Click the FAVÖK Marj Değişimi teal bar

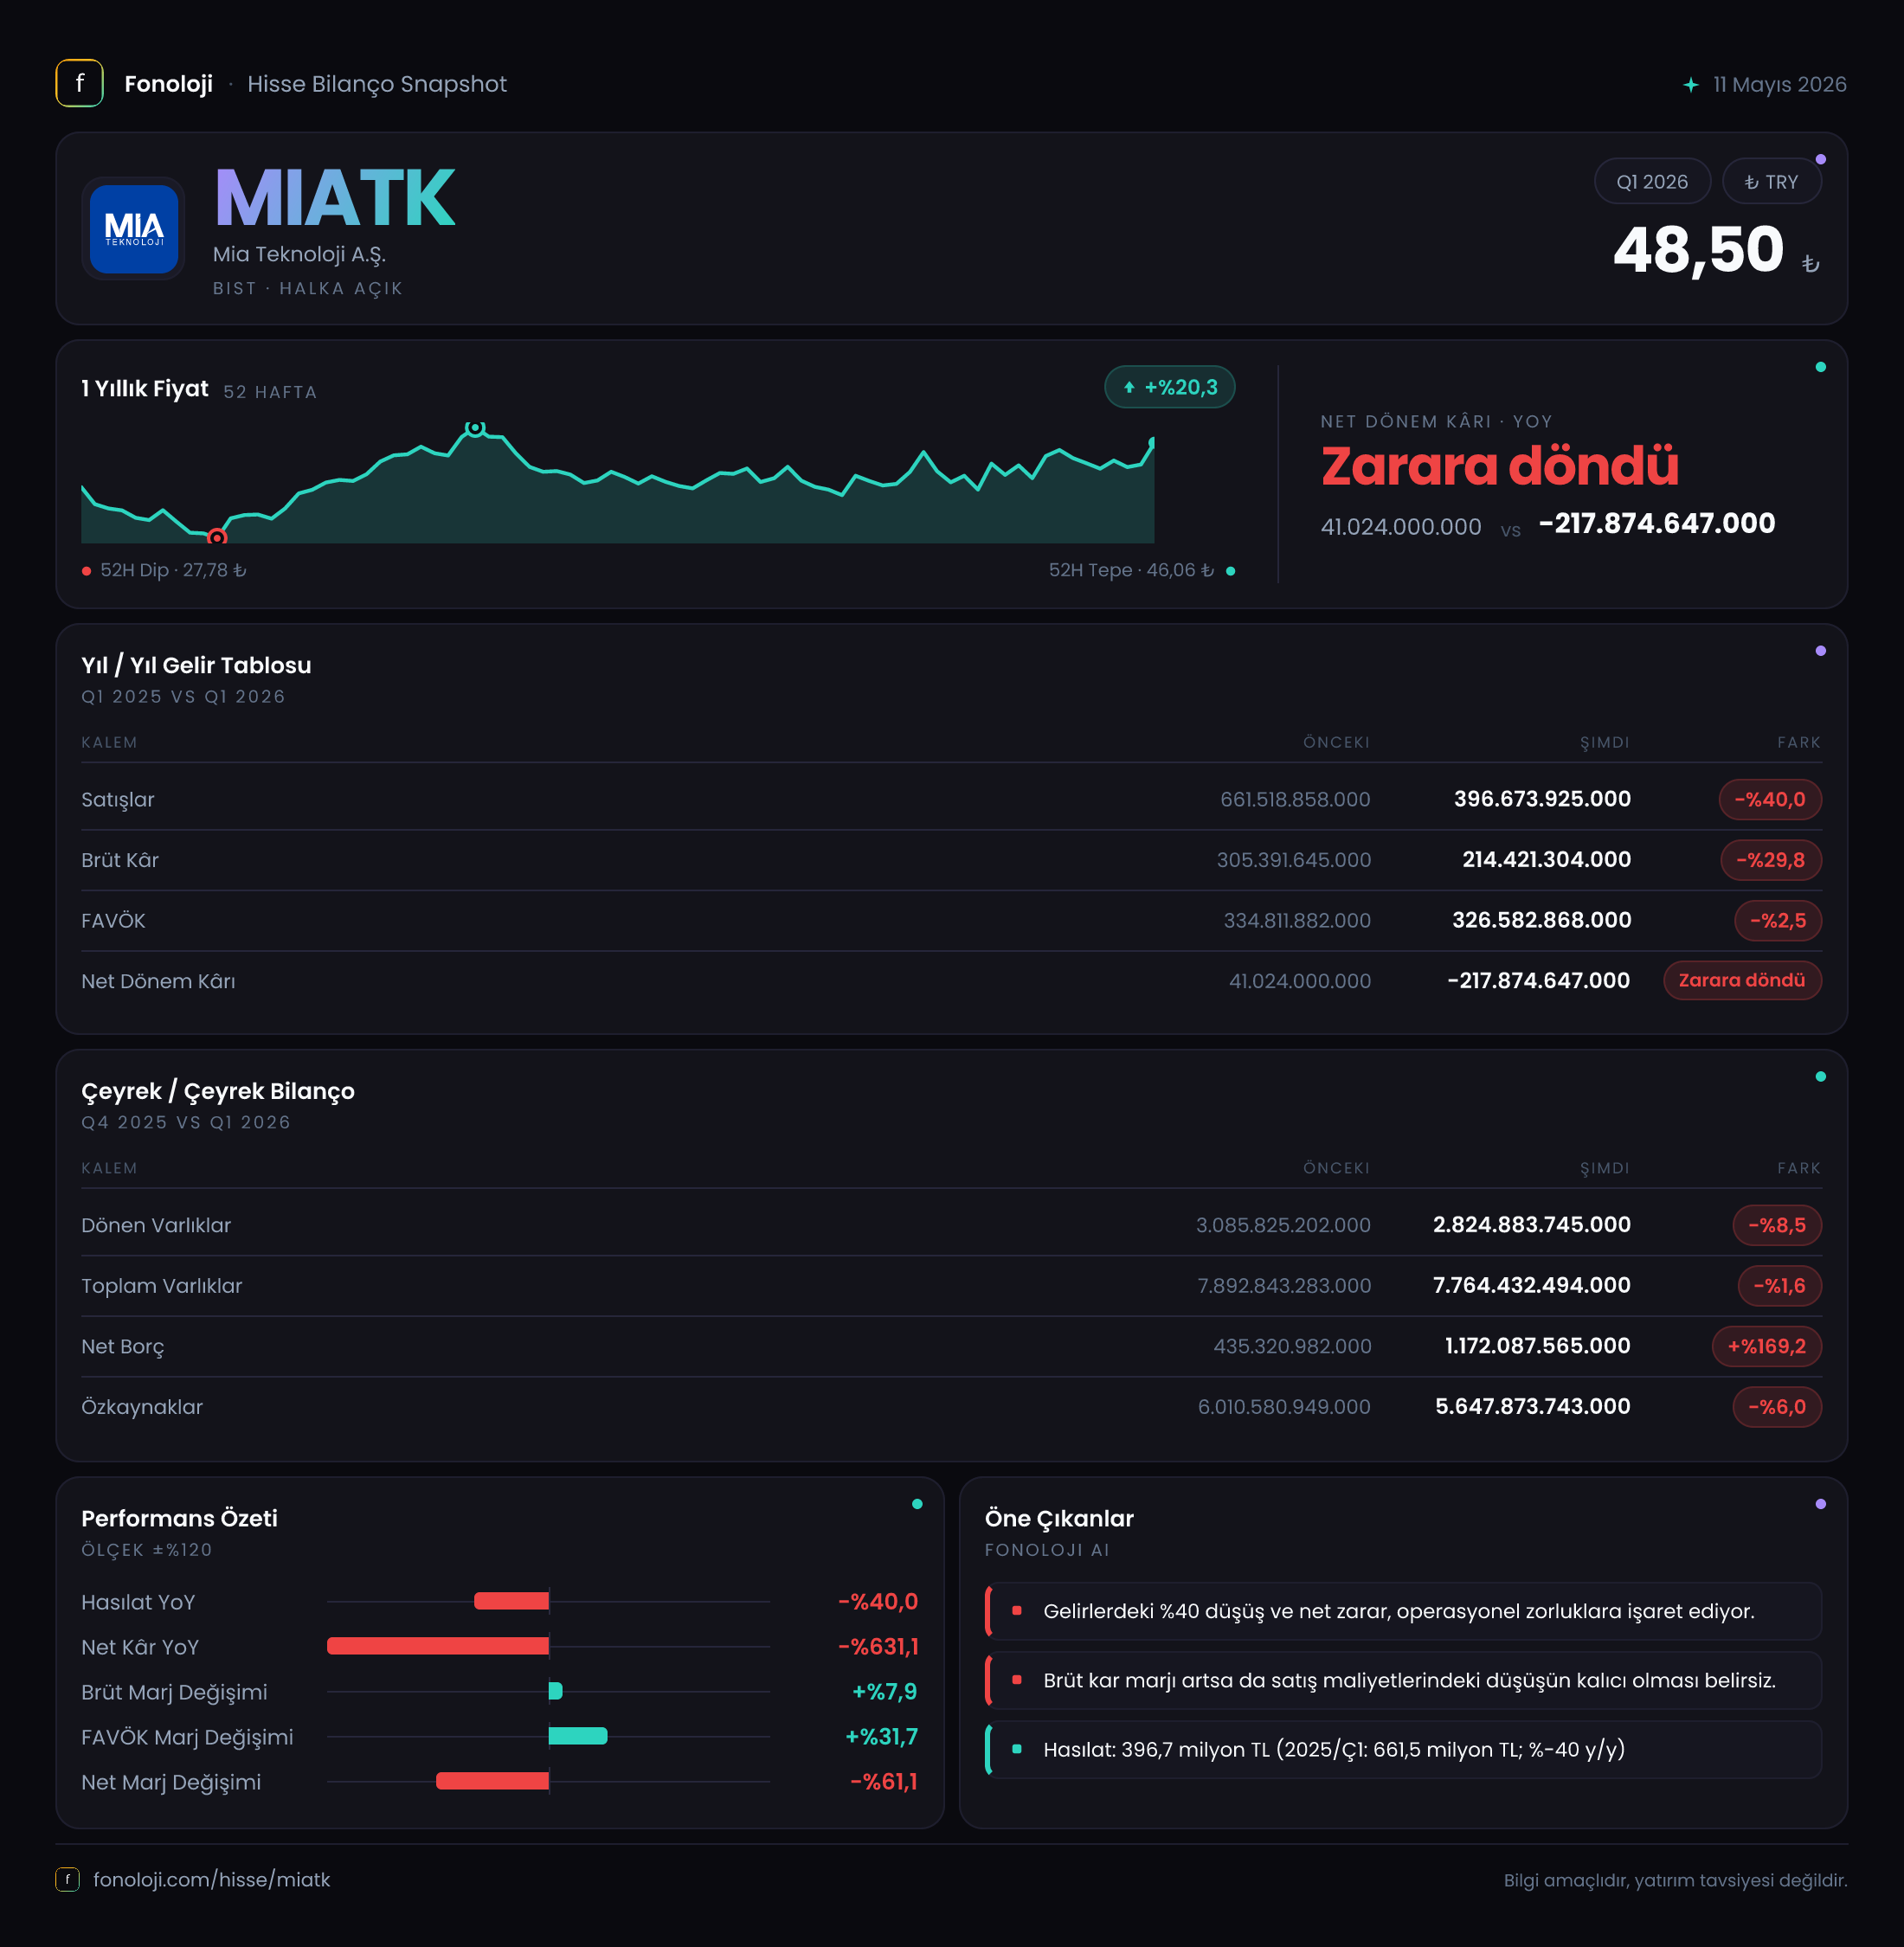[578, 1736]
